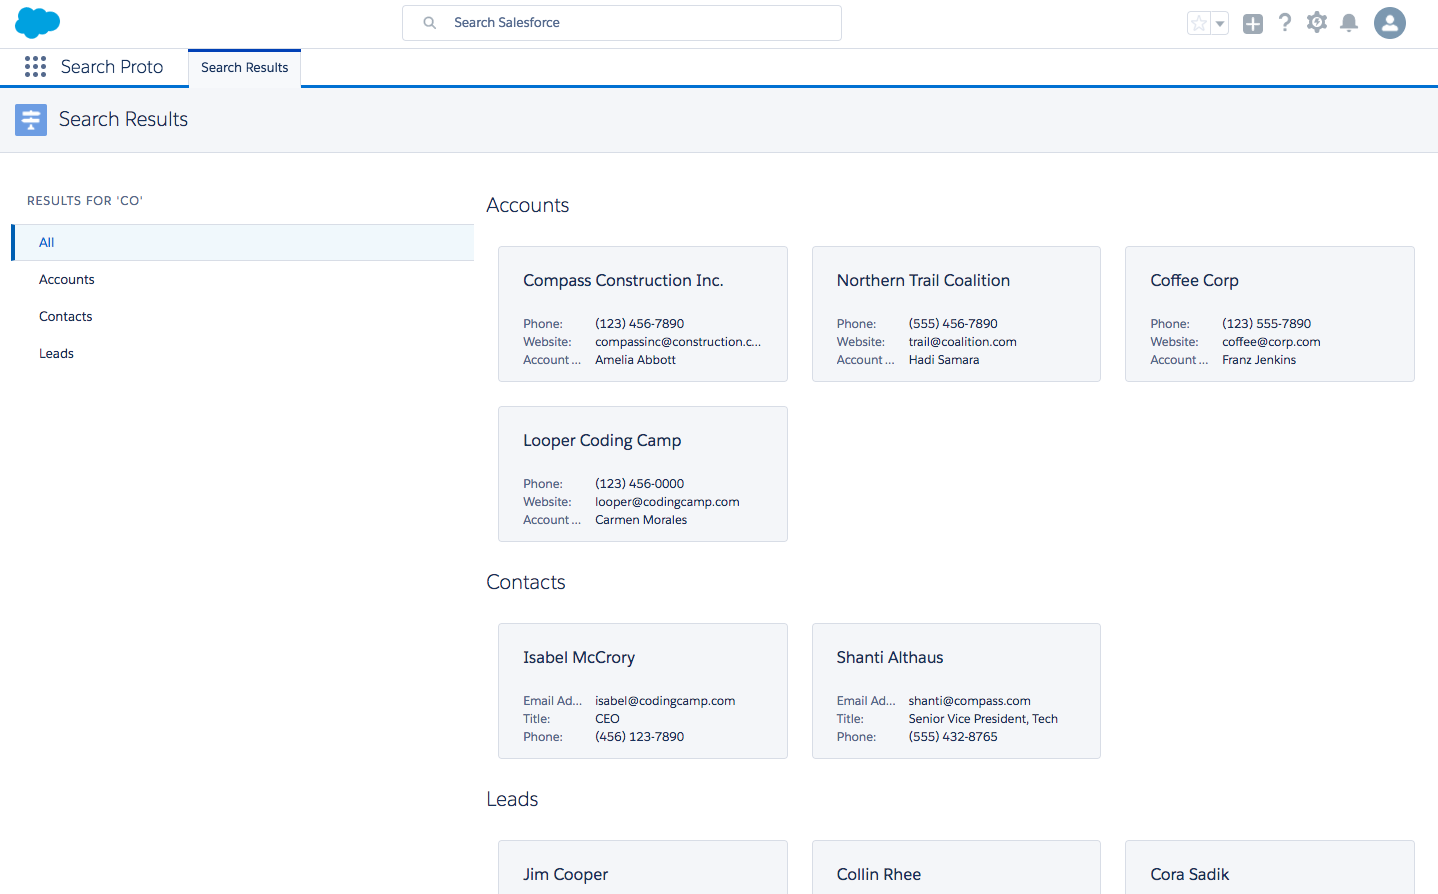Filter results by Contacts

[243, 317]
